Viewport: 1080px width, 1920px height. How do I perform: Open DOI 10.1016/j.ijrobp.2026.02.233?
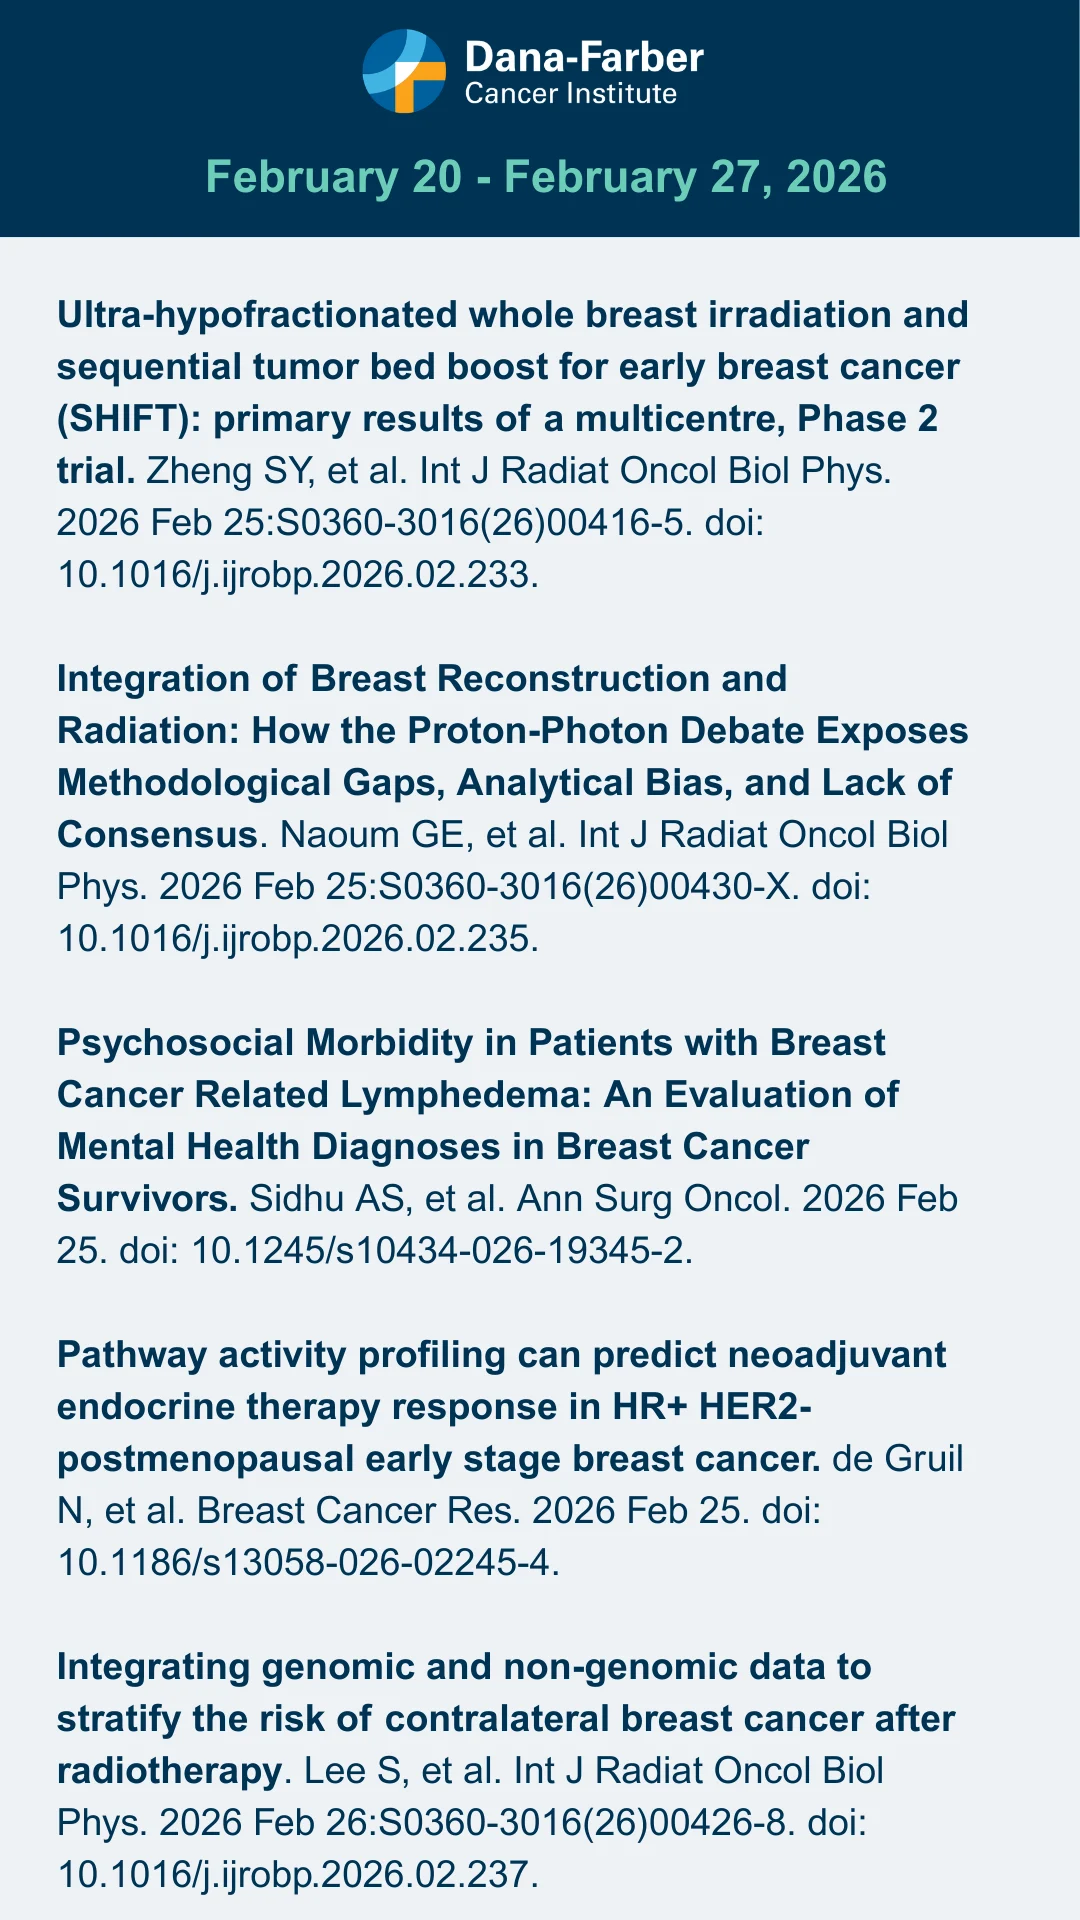(x=298, y=575)
